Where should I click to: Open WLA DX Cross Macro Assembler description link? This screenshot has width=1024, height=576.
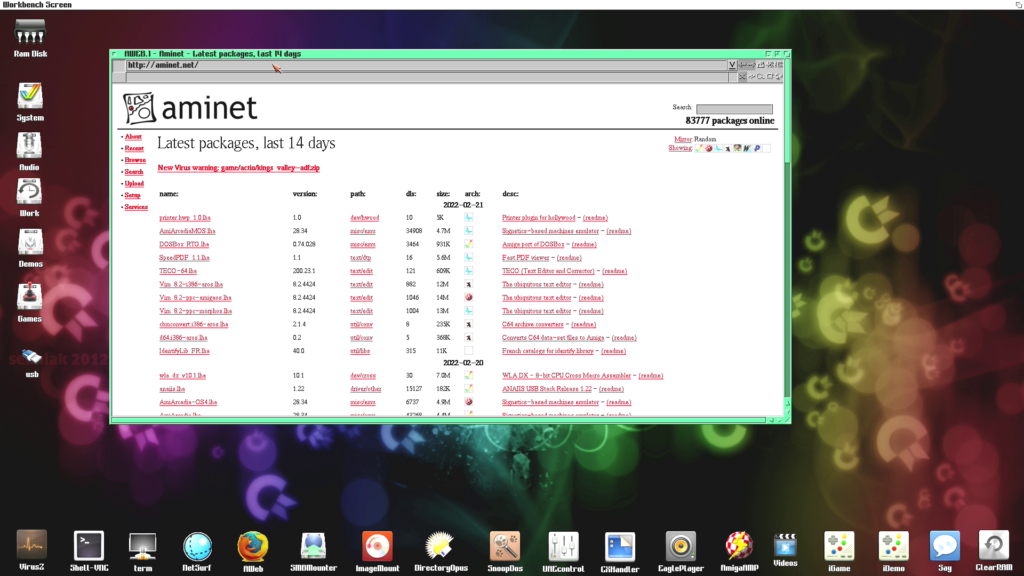click(566, 376)
